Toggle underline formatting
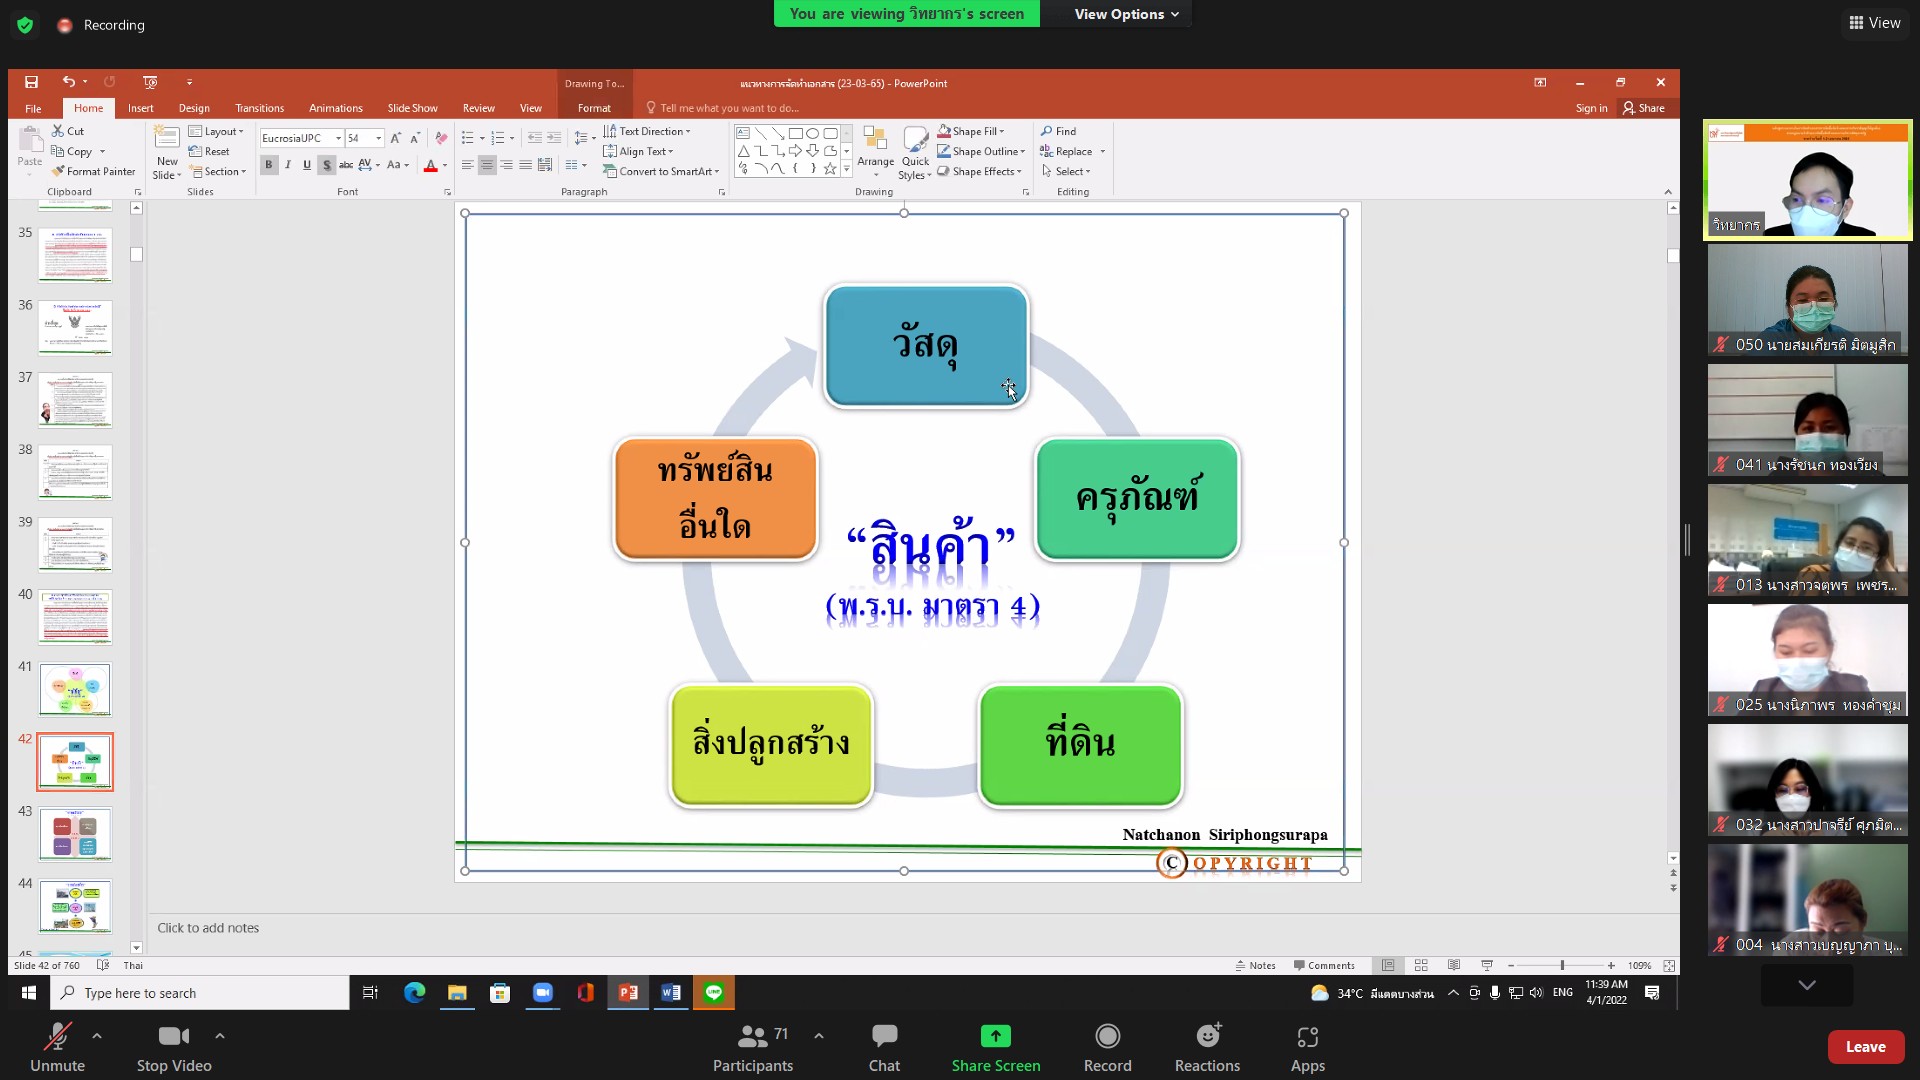 tap(307, 165)
